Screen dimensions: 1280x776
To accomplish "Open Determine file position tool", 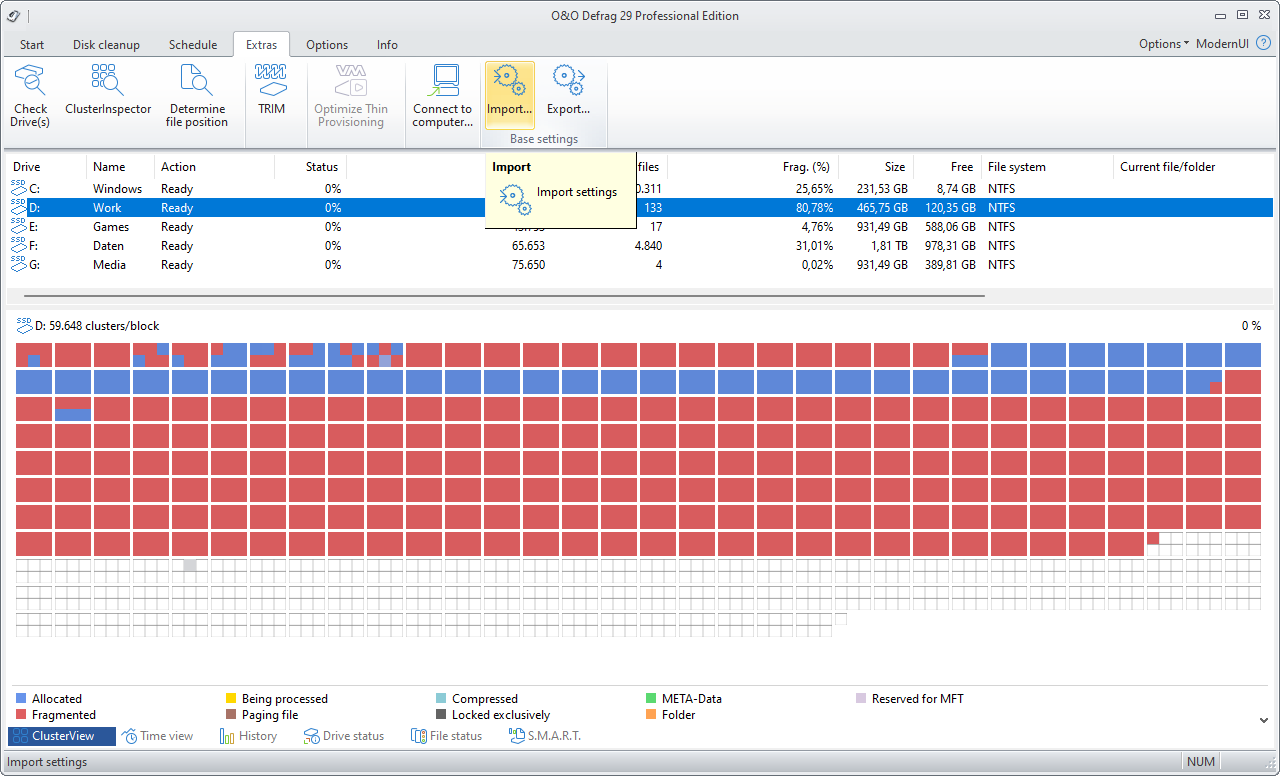I will point(198,96).
